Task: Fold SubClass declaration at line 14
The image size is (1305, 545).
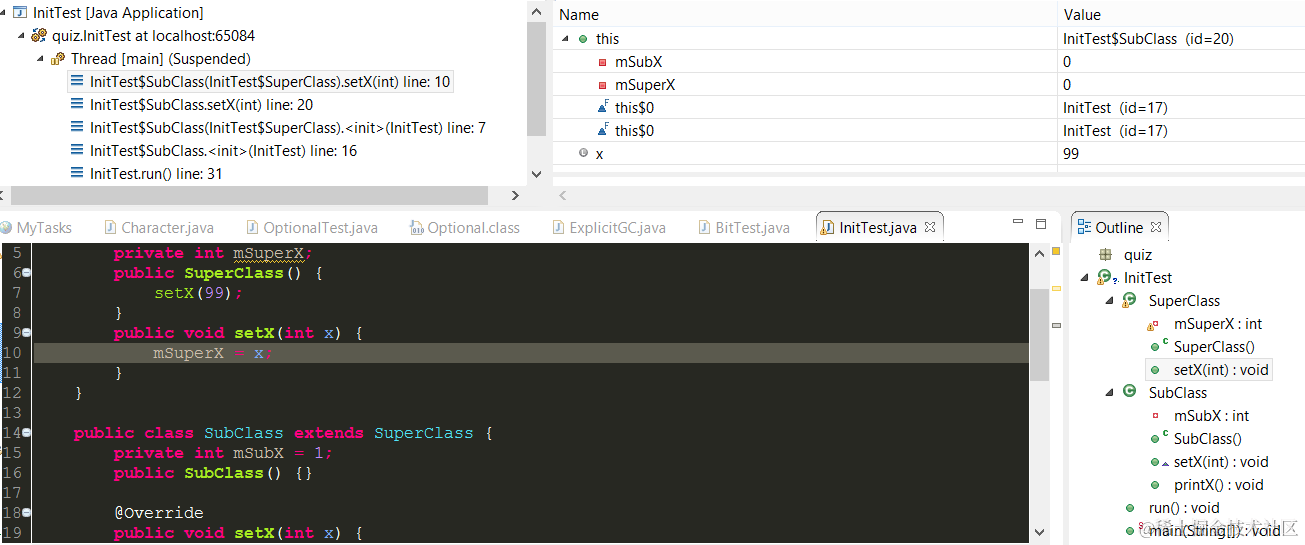Action: 27,433
